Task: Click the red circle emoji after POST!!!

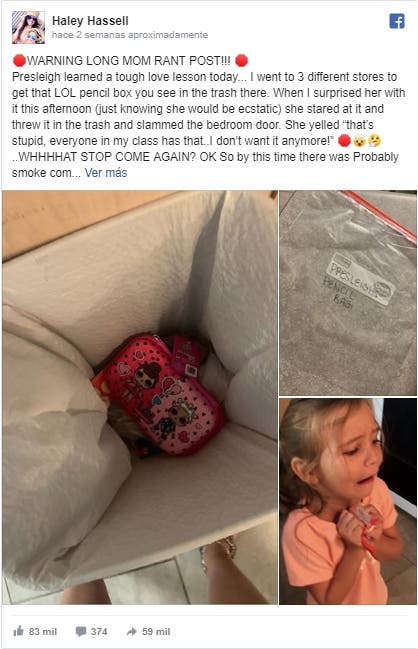Action: [241, 60]
